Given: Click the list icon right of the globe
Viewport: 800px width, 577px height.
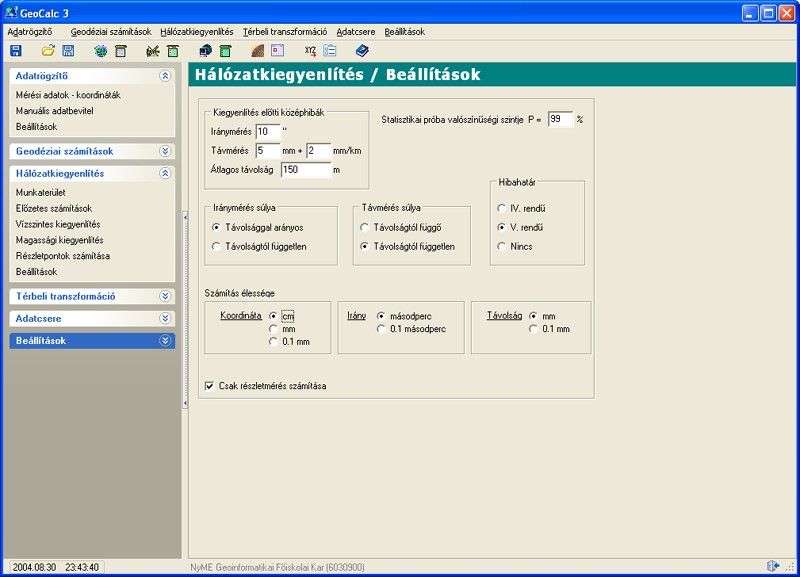Looking at the screenshot, I should click(x=121, y=51).
